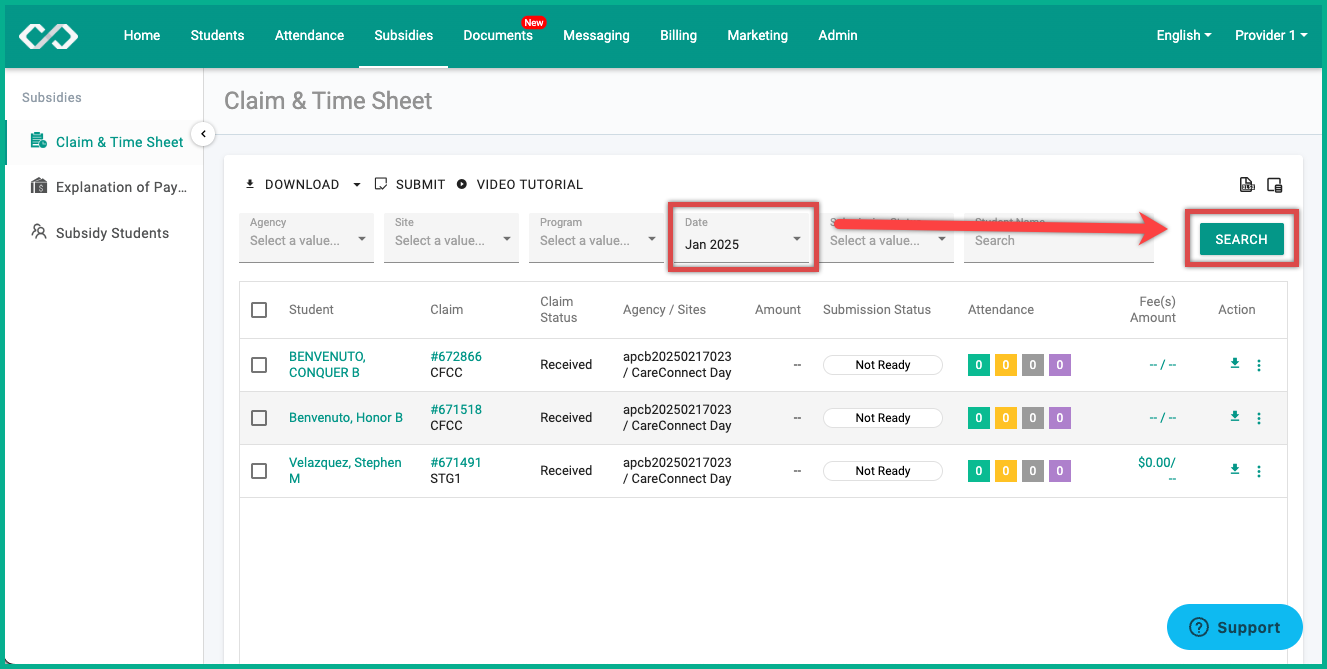Click the CareConnect logo icon
1327x669 pixels.
tap(48, 36)
